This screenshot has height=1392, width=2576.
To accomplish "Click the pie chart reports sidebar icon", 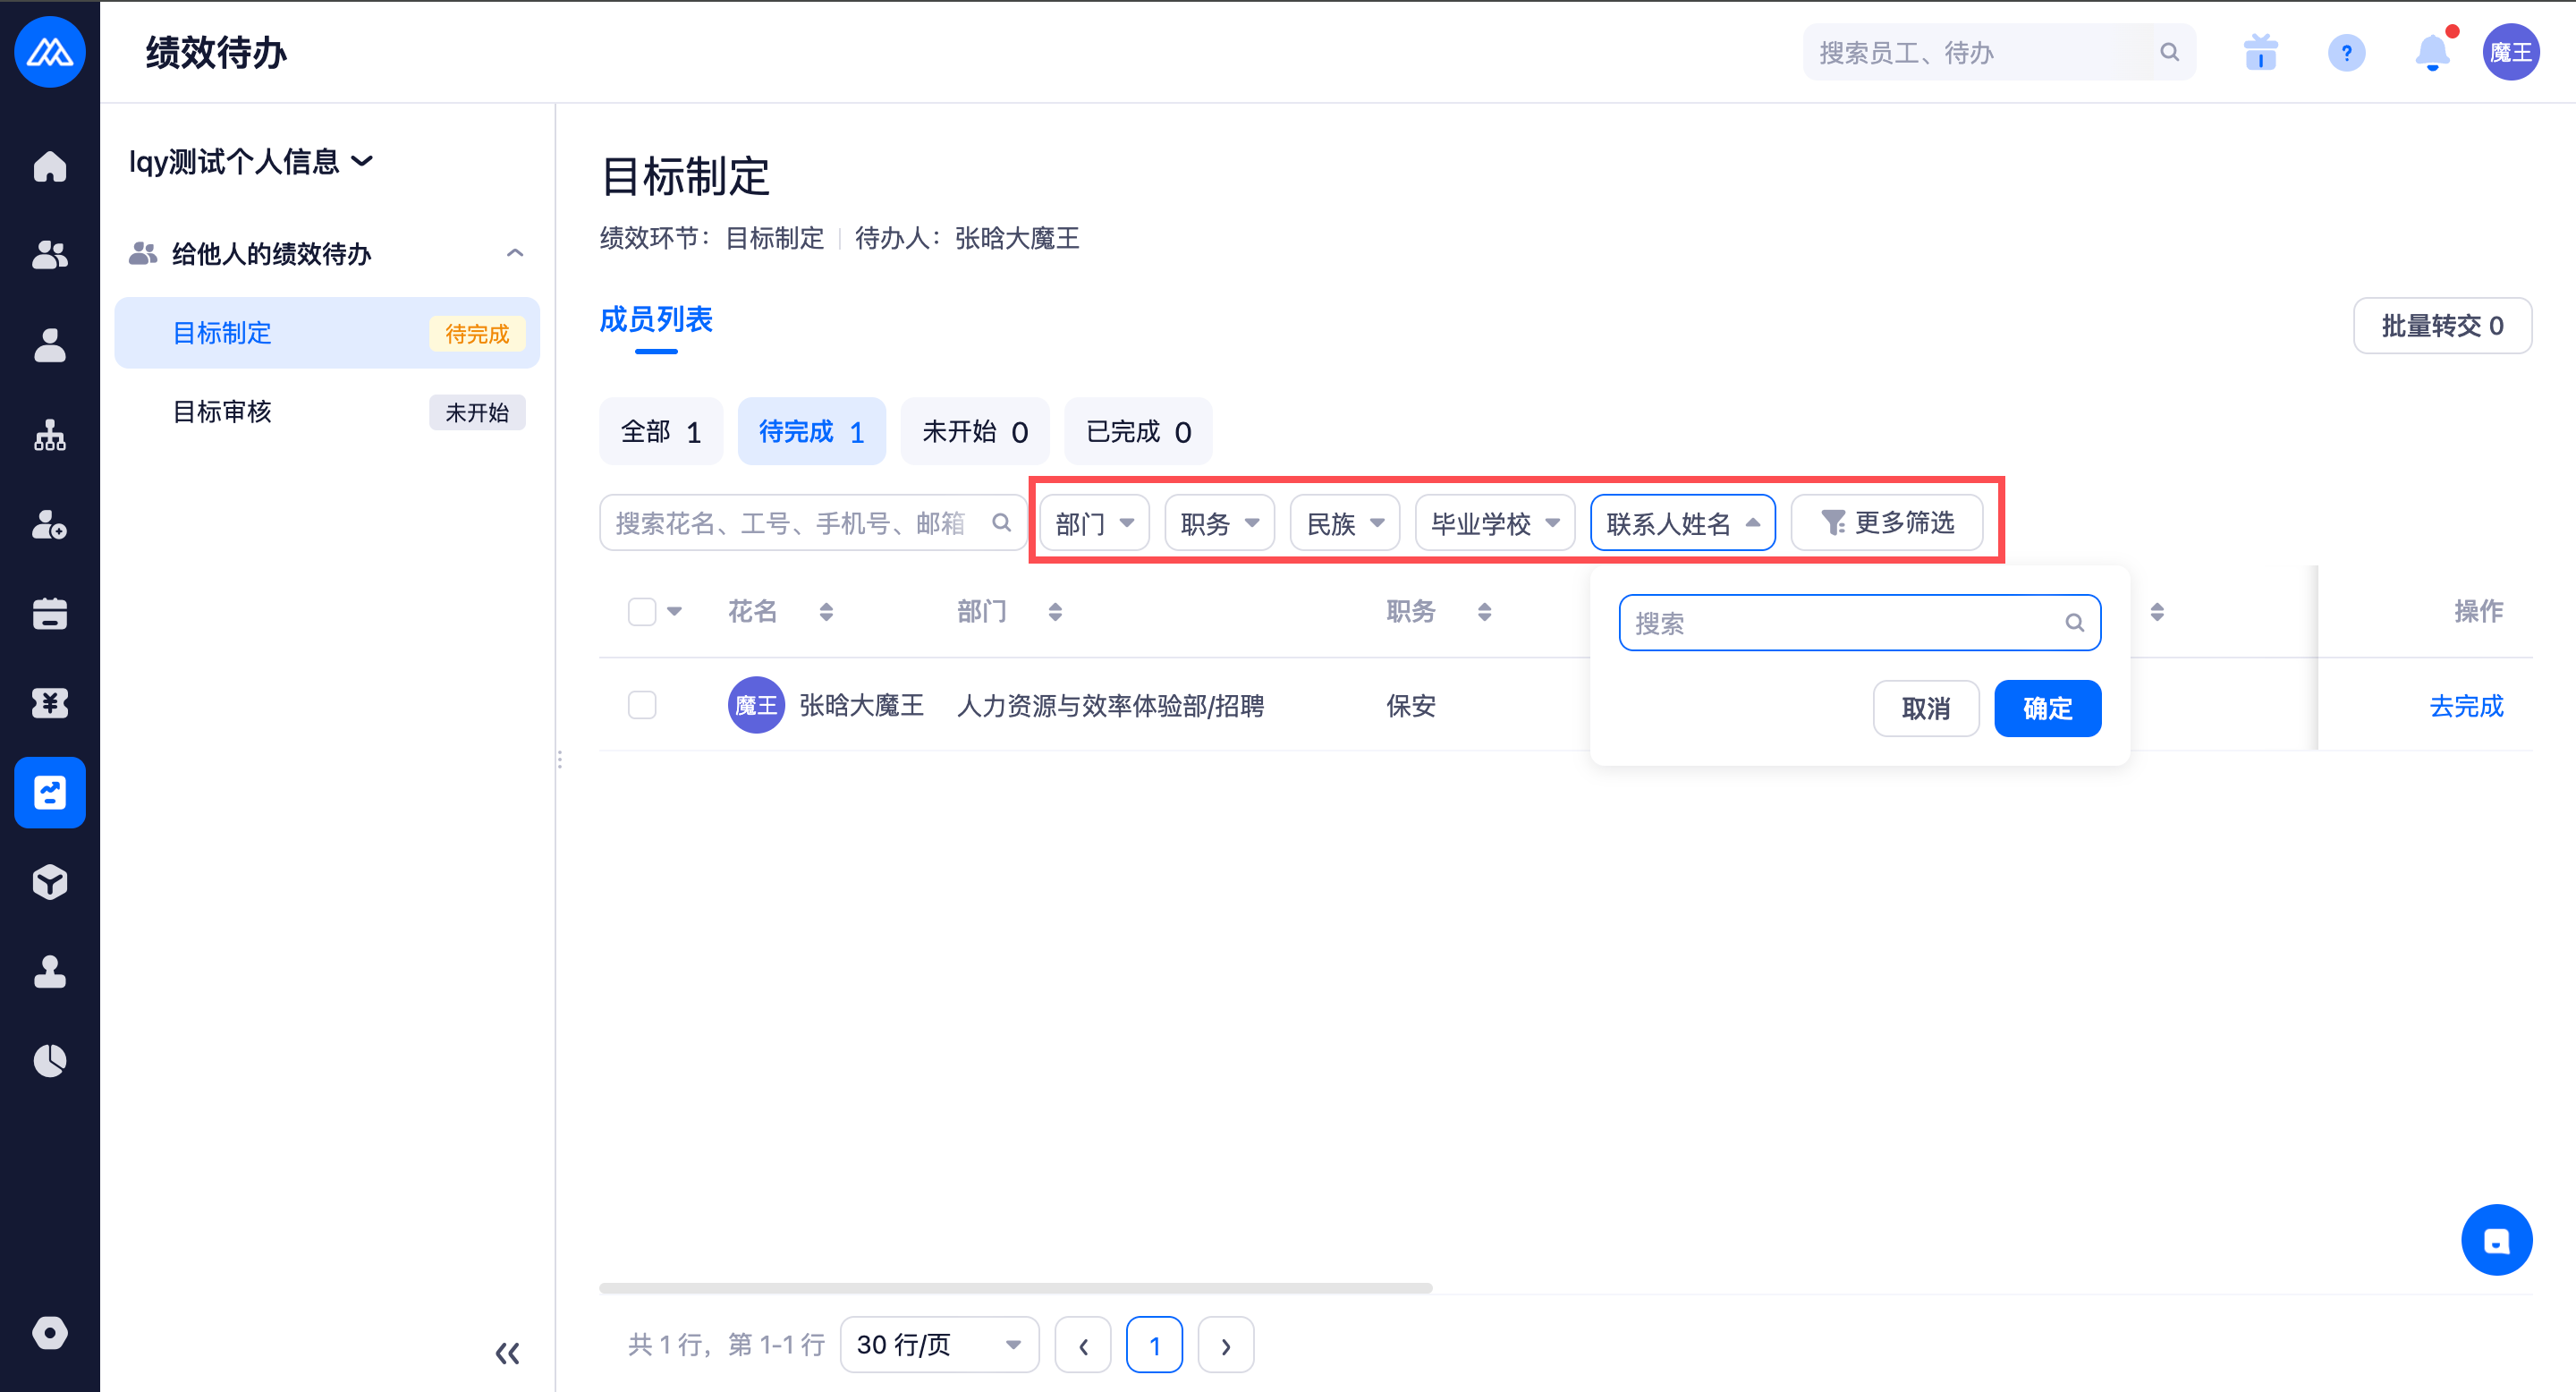I will click(x=49, y=1060).
